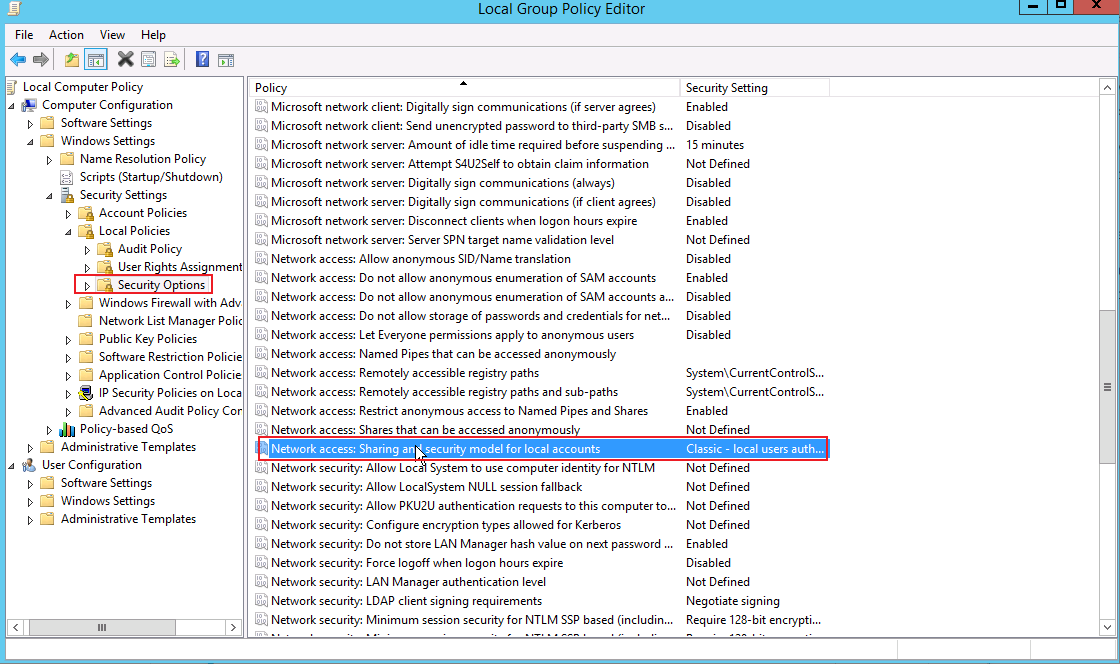1120x664 pixels.
Task: Collapse the Local Policies tree node
Action: pyautogui.click(x=69, y=231)
